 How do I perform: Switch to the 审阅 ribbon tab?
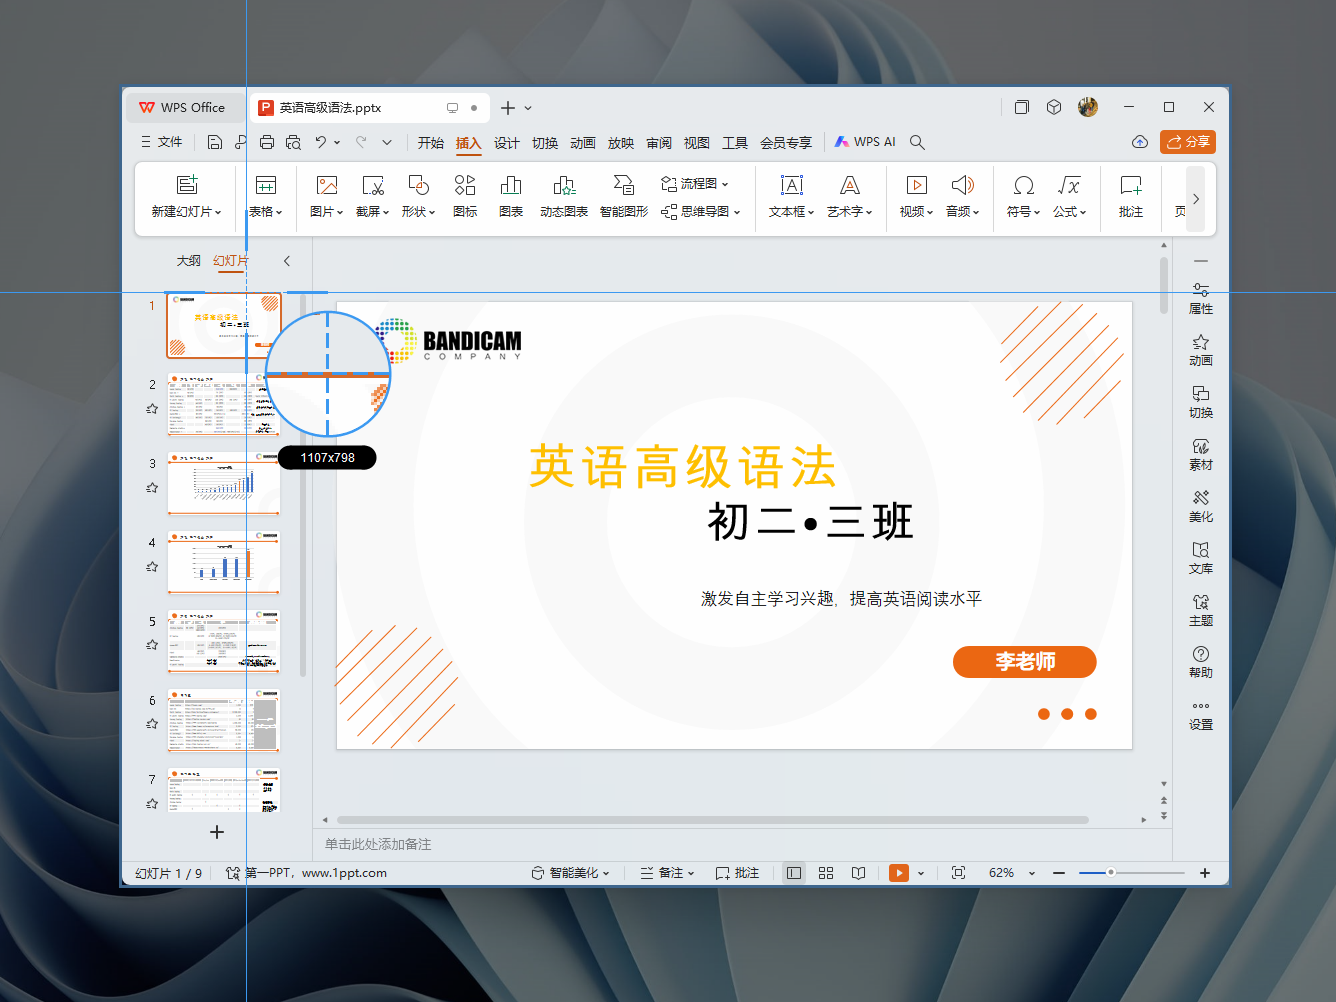coord(658,142)
